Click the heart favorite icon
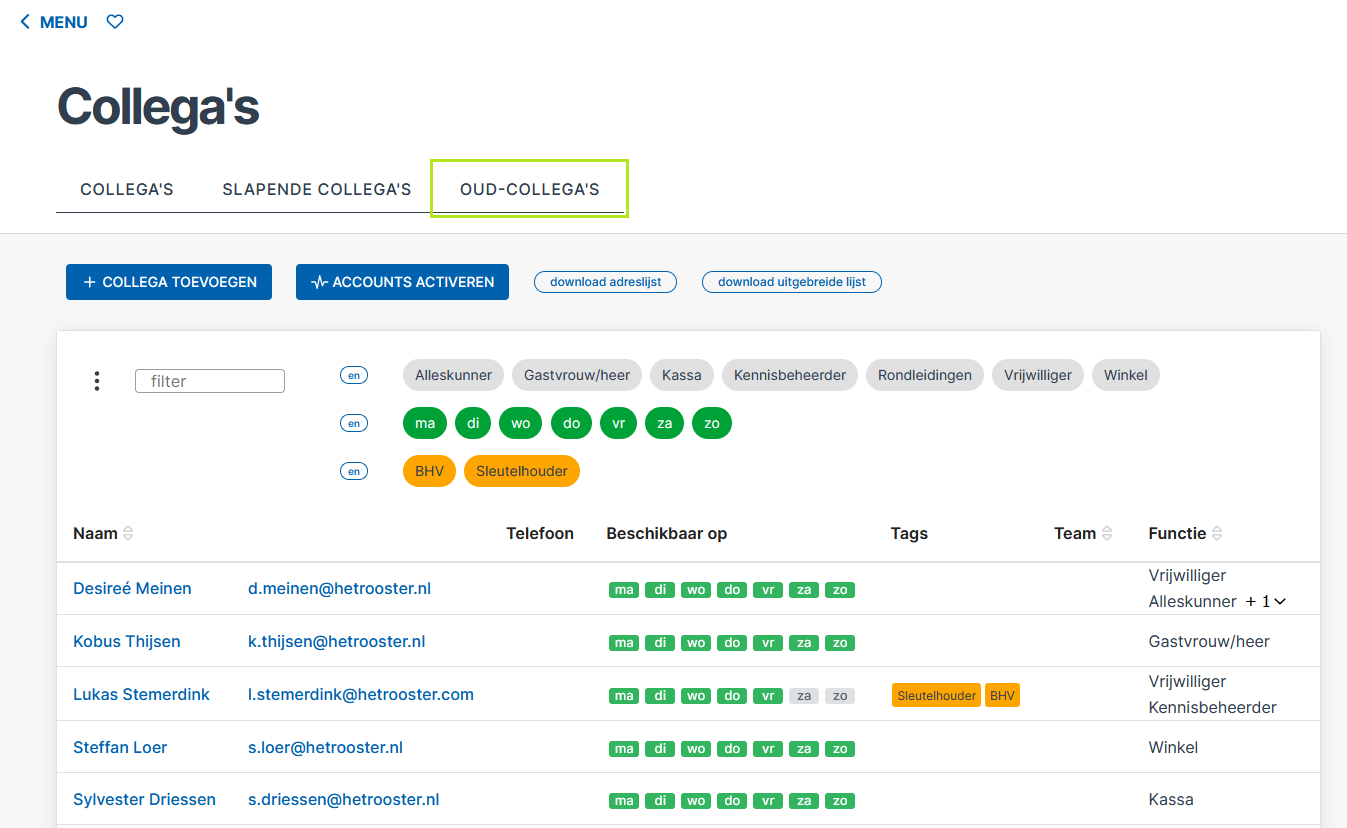The width and height of the screenshot is (1347, 828). pyautogui.click(x=115, y=21)
